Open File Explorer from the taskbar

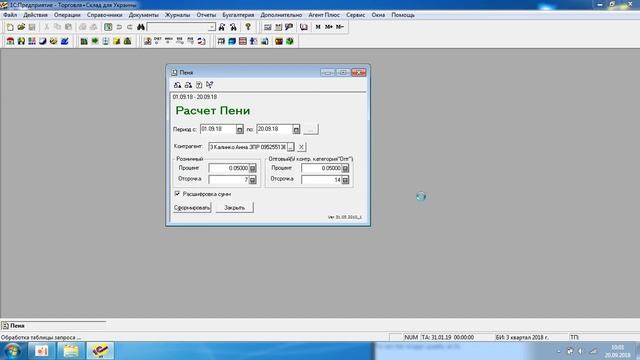71,351
